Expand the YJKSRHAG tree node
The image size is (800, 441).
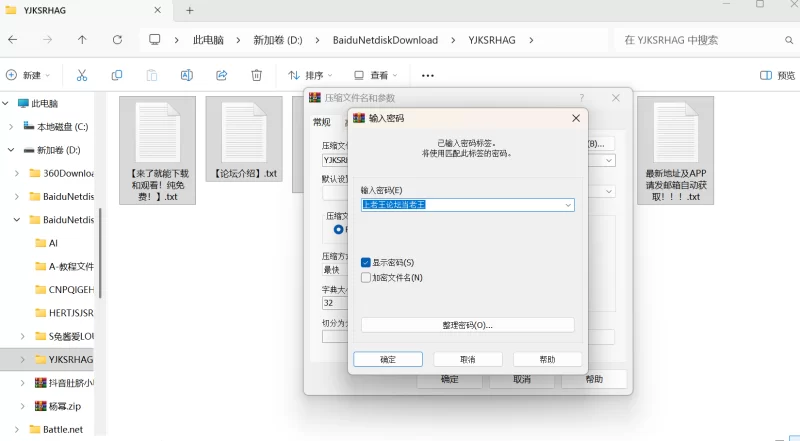[22, 359]
